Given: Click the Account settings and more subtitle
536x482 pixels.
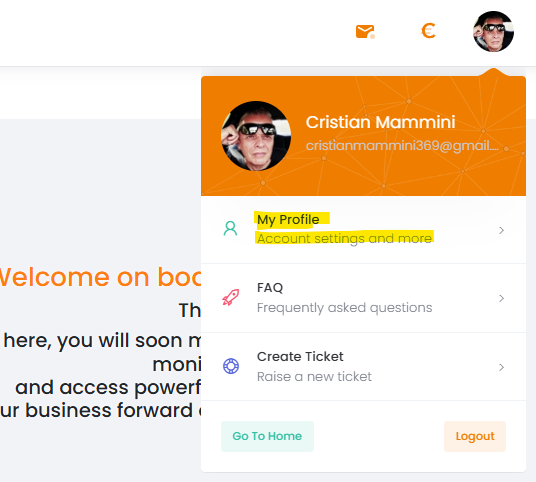Looking at the screenshot, I should [344, 238].
